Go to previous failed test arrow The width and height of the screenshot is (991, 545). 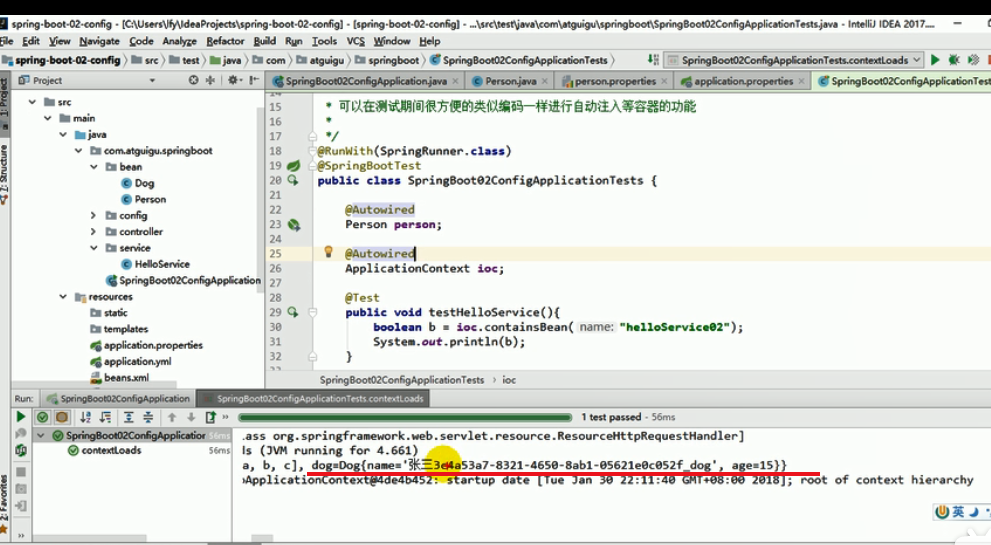pos(172,417)
